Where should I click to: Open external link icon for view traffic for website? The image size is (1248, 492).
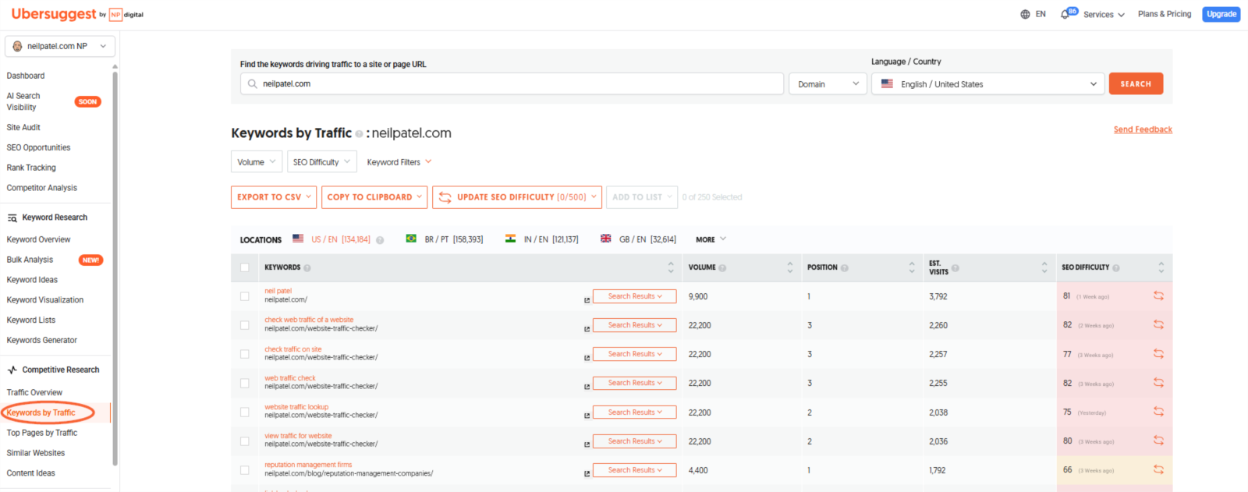point(587,444)
